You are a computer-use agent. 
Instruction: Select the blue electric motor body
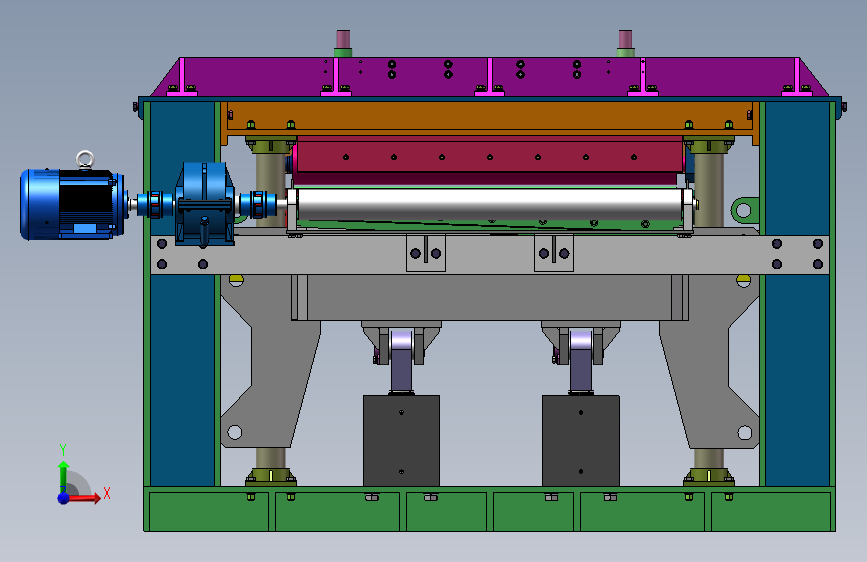click(71, 204)
